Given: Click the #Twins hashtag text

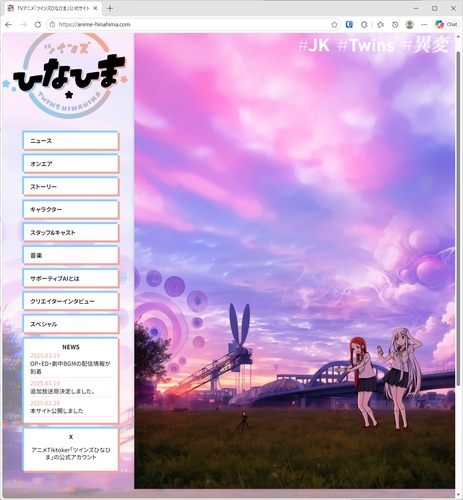Looking at the screenshot, I should point(366,45).
